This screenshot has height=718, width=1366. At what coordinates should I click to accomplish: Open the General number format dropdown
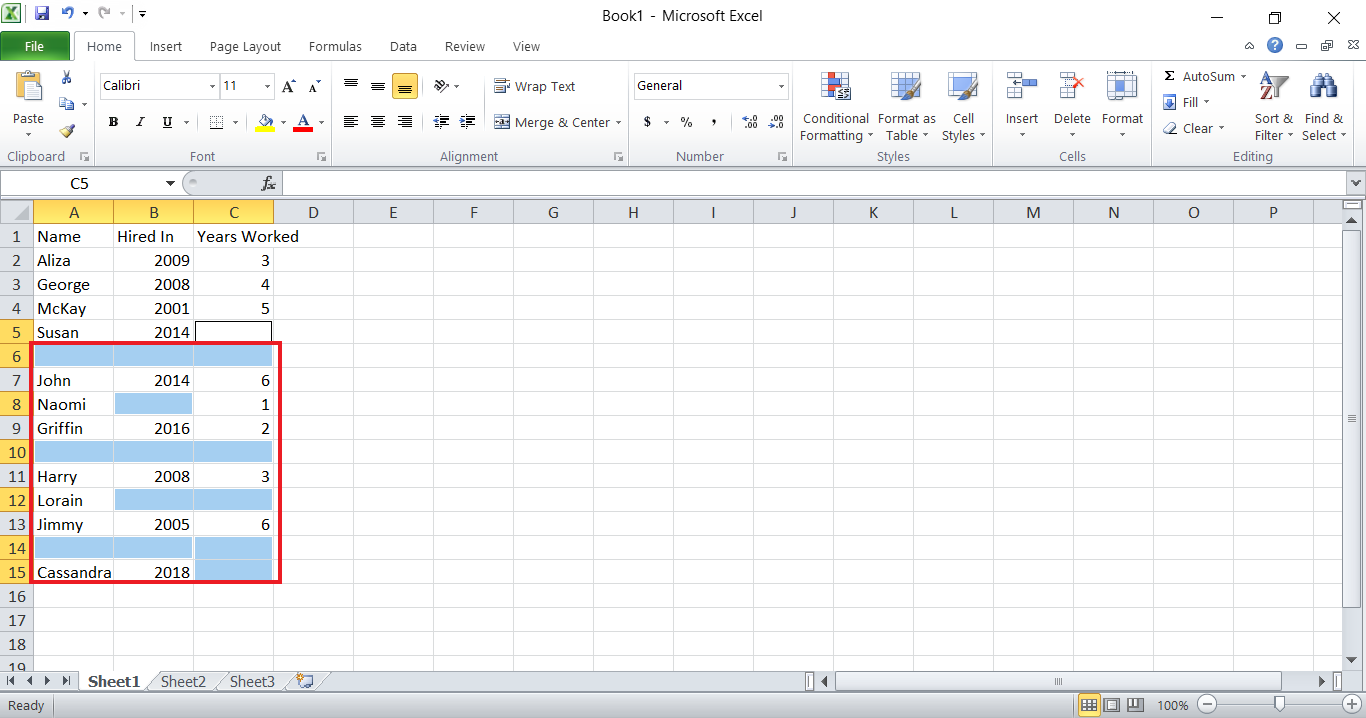tap(781, 87)
